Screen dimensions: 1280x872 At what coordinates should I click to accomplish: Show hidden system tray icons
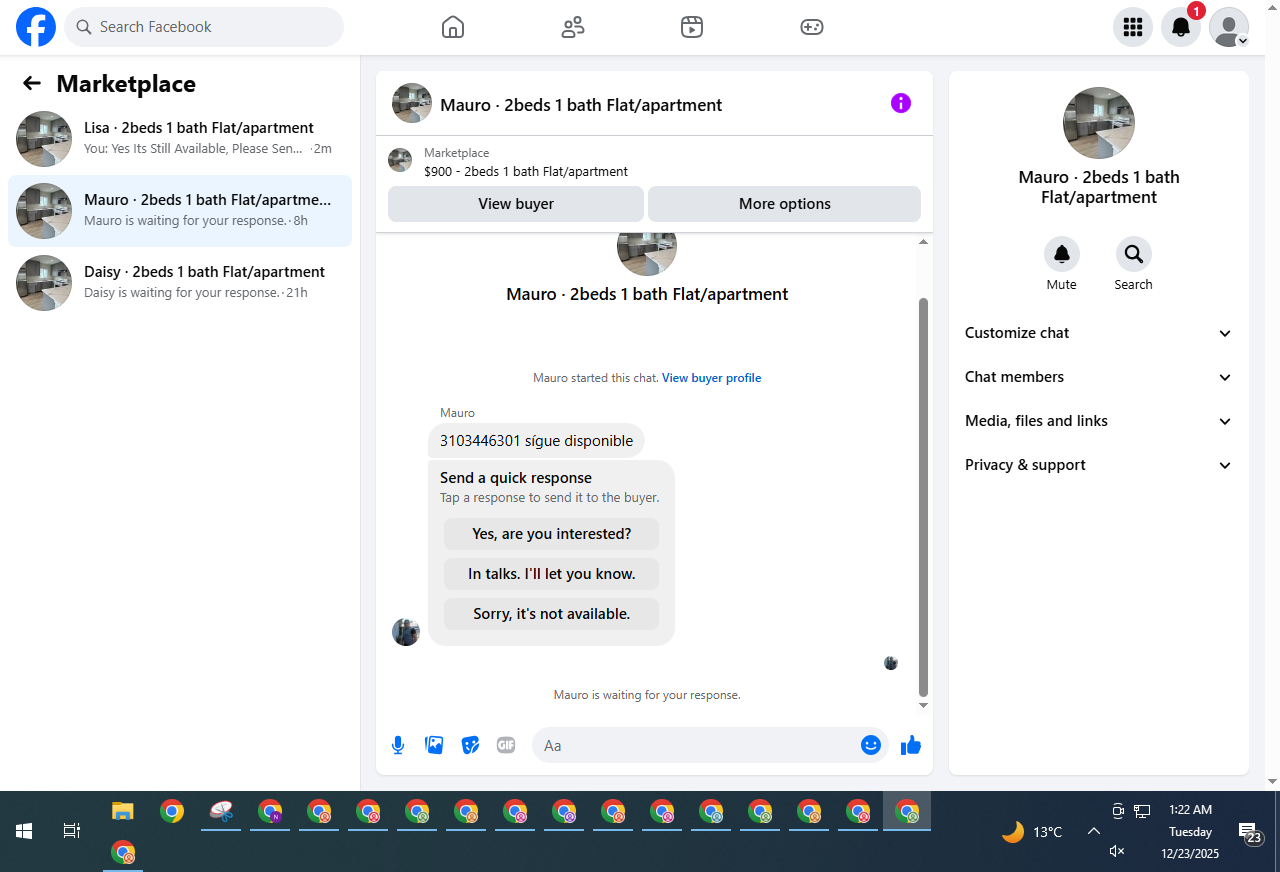pyautogui.click(x=1094, y=831)
